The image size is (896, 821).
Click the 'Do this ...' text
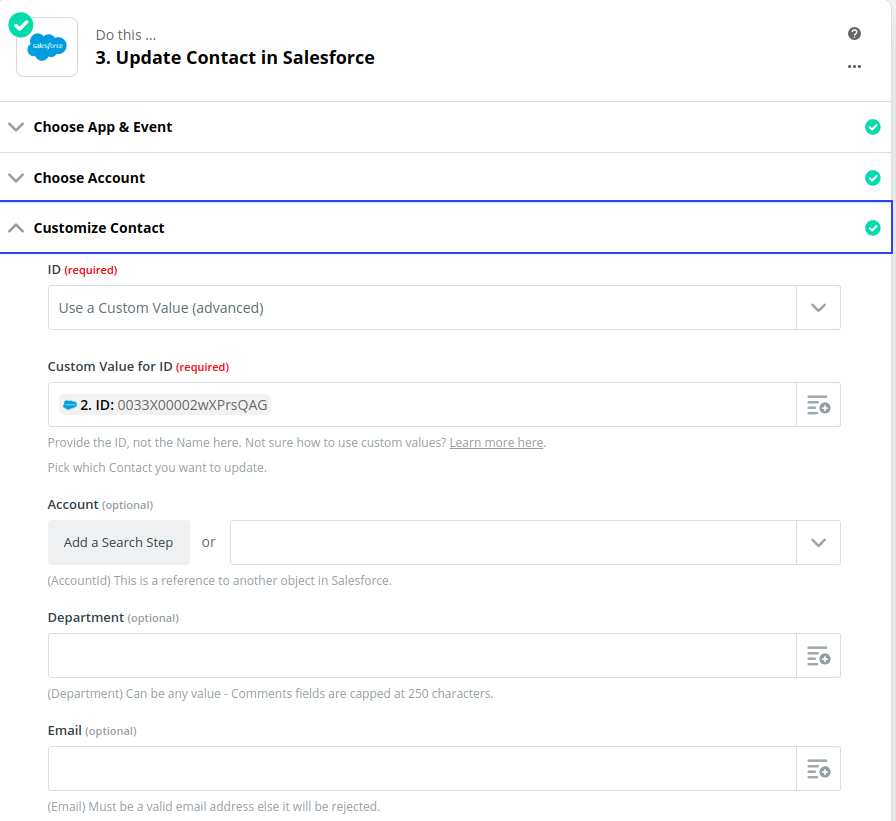[126, 35]
